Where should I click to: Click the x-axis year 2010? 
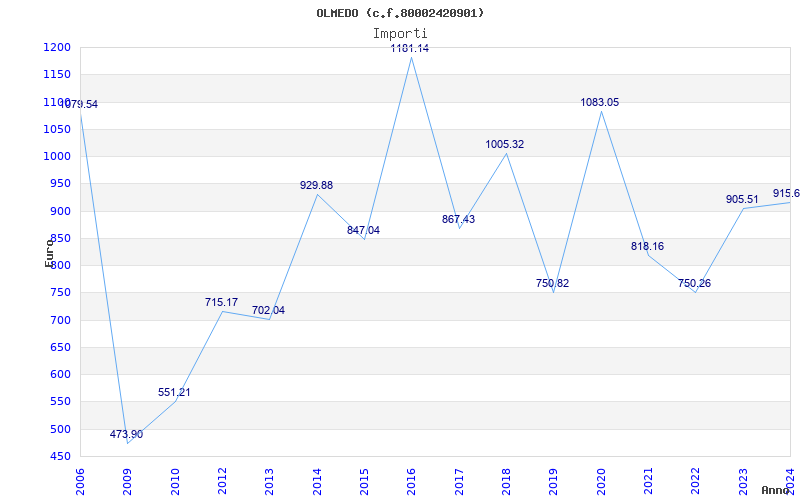[175, 482]
